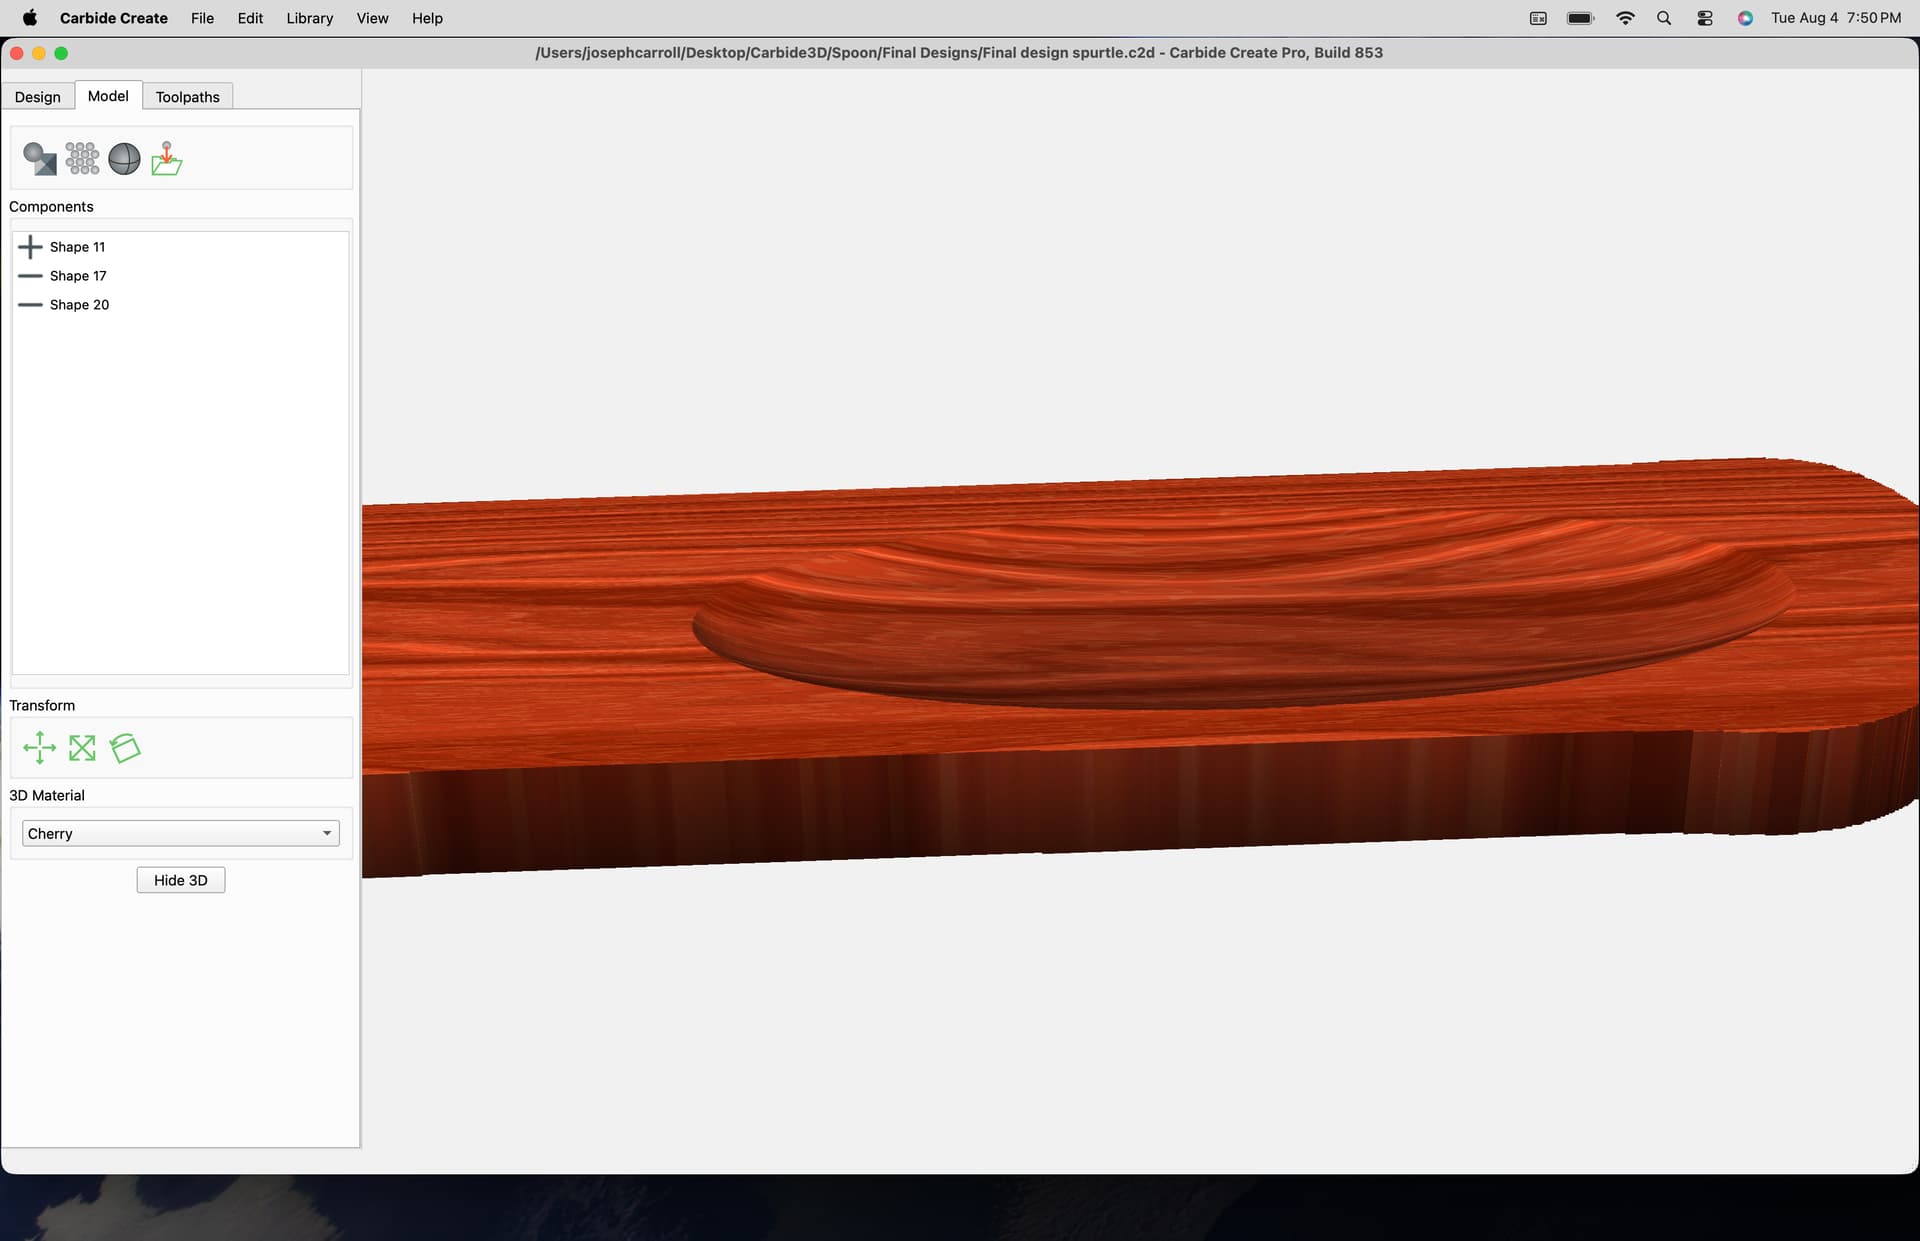Switch to the Model tab
The height and width of the screenshot is (1241, 1920).
pos(108,96)
